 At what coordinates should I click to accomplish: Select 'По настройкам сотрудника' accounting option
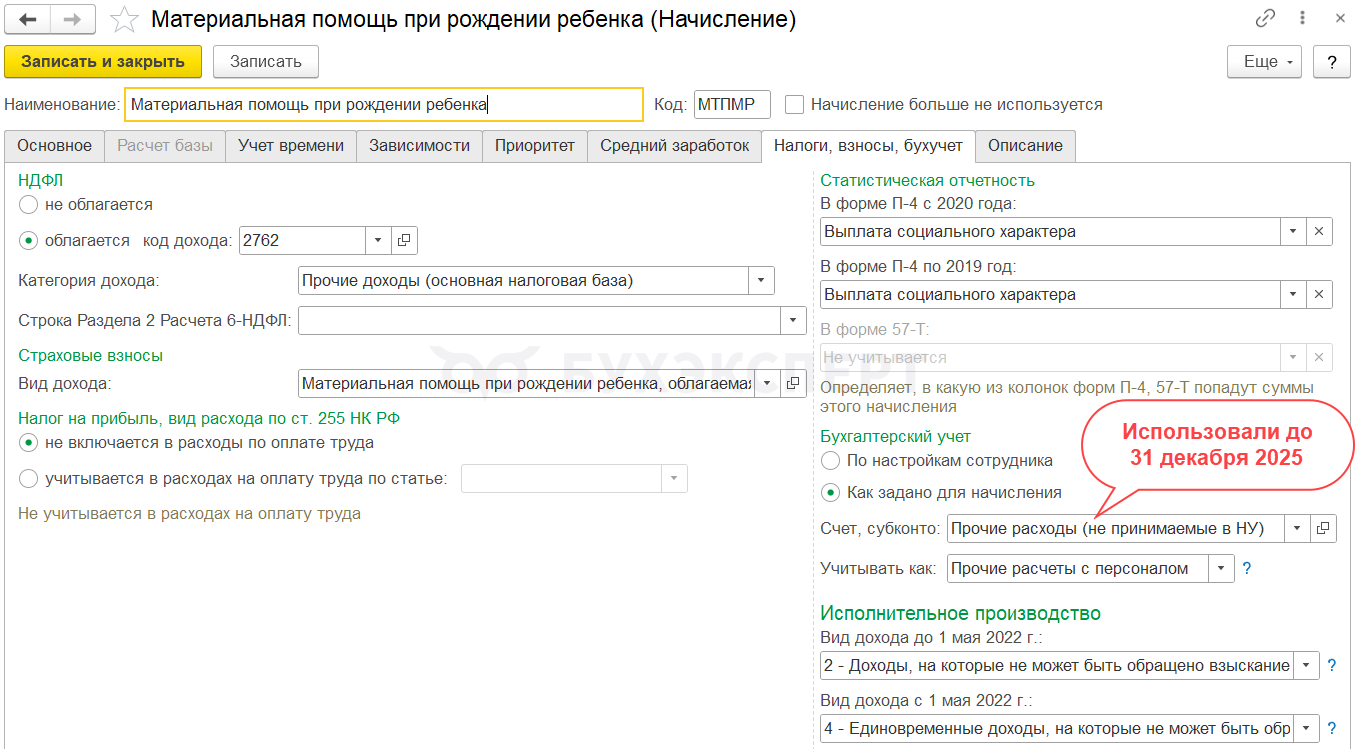[830, 461]
